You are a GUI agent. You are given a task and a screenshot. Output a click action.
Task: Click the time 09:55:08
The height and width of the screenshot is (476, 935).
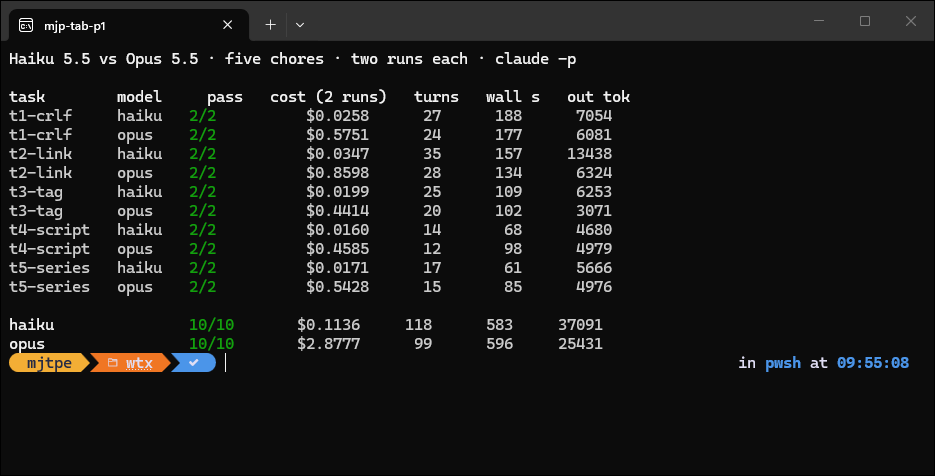[873, 363]
